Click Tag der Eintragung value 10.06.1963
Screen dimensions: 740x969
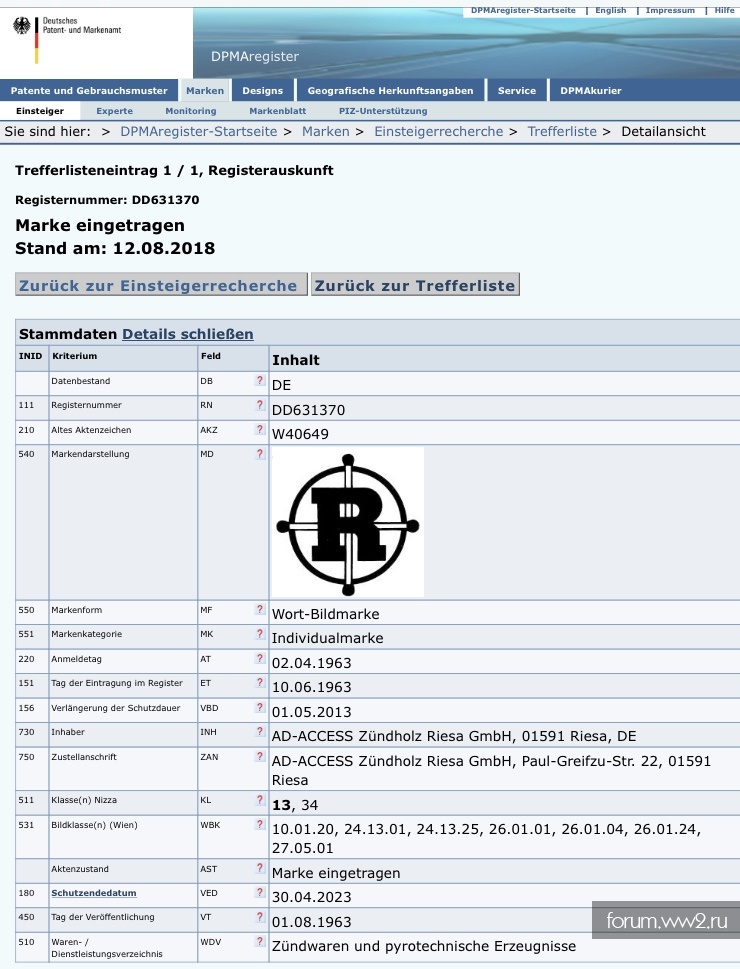(x=312, y=687)
